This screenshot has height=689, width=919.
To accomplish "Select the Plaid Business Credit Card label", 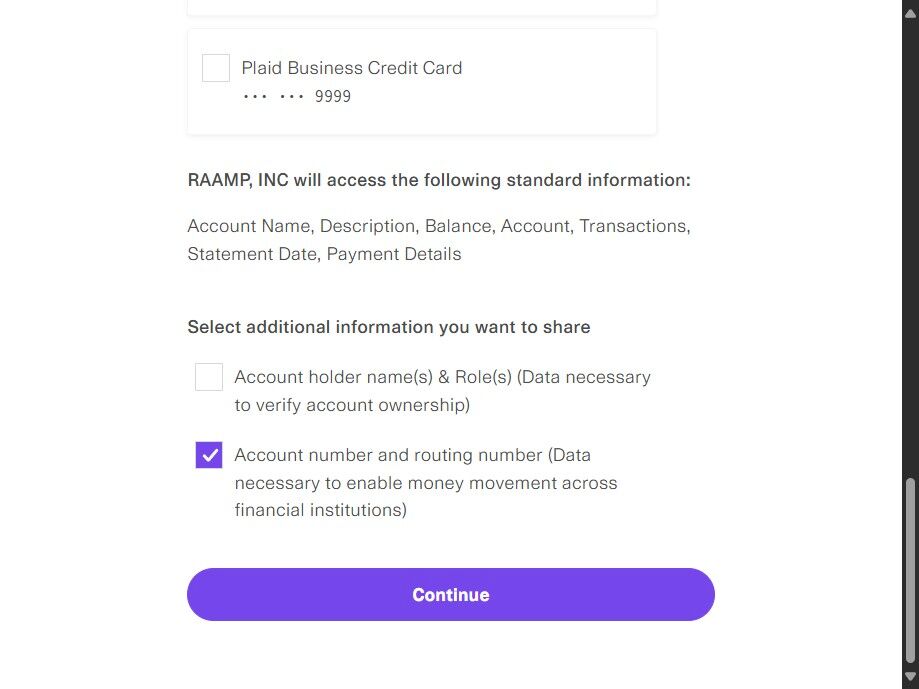I will 351,68.
